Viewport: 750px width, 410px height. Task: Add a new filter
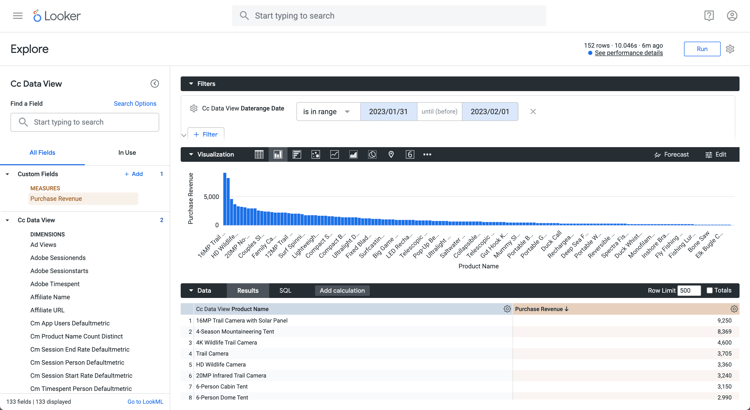pos(206,134)
